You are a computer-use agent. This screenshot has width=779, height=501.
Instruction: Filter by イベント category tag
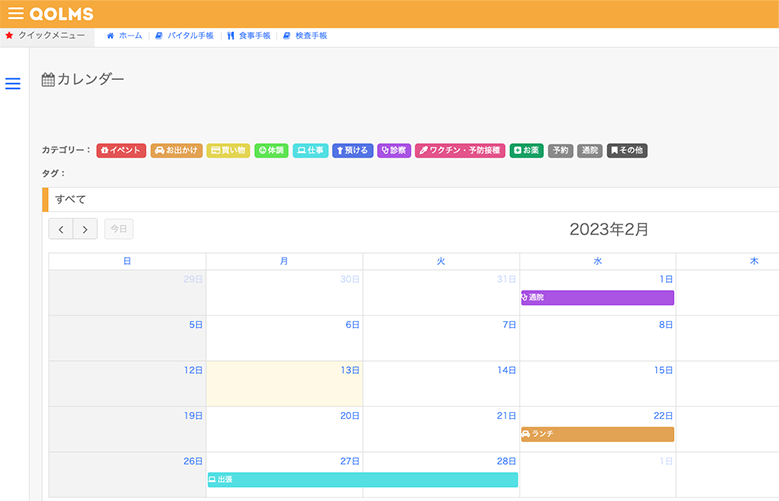121,150
